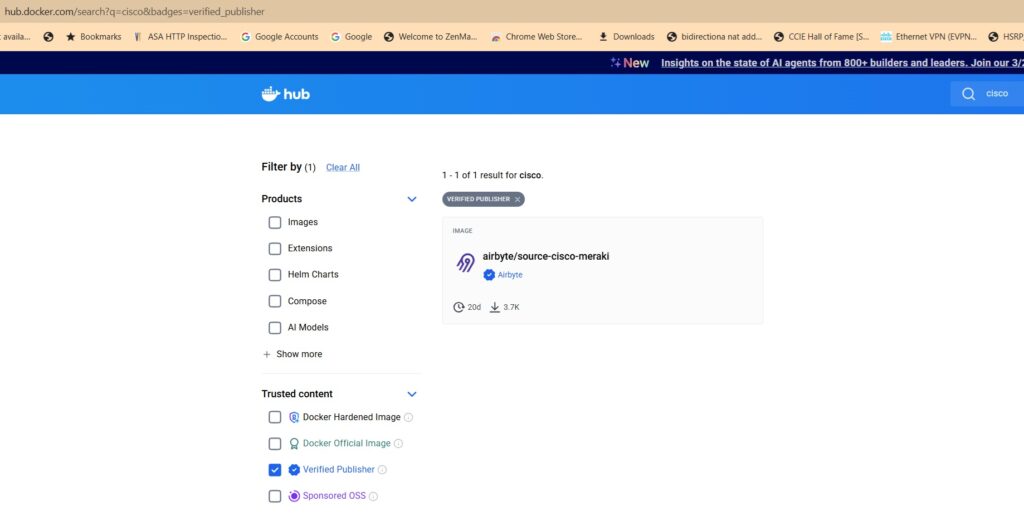Open the ASA HTTP Inspection bookmark
This screenshot has width=1024, height=516.
coord(180,37)
